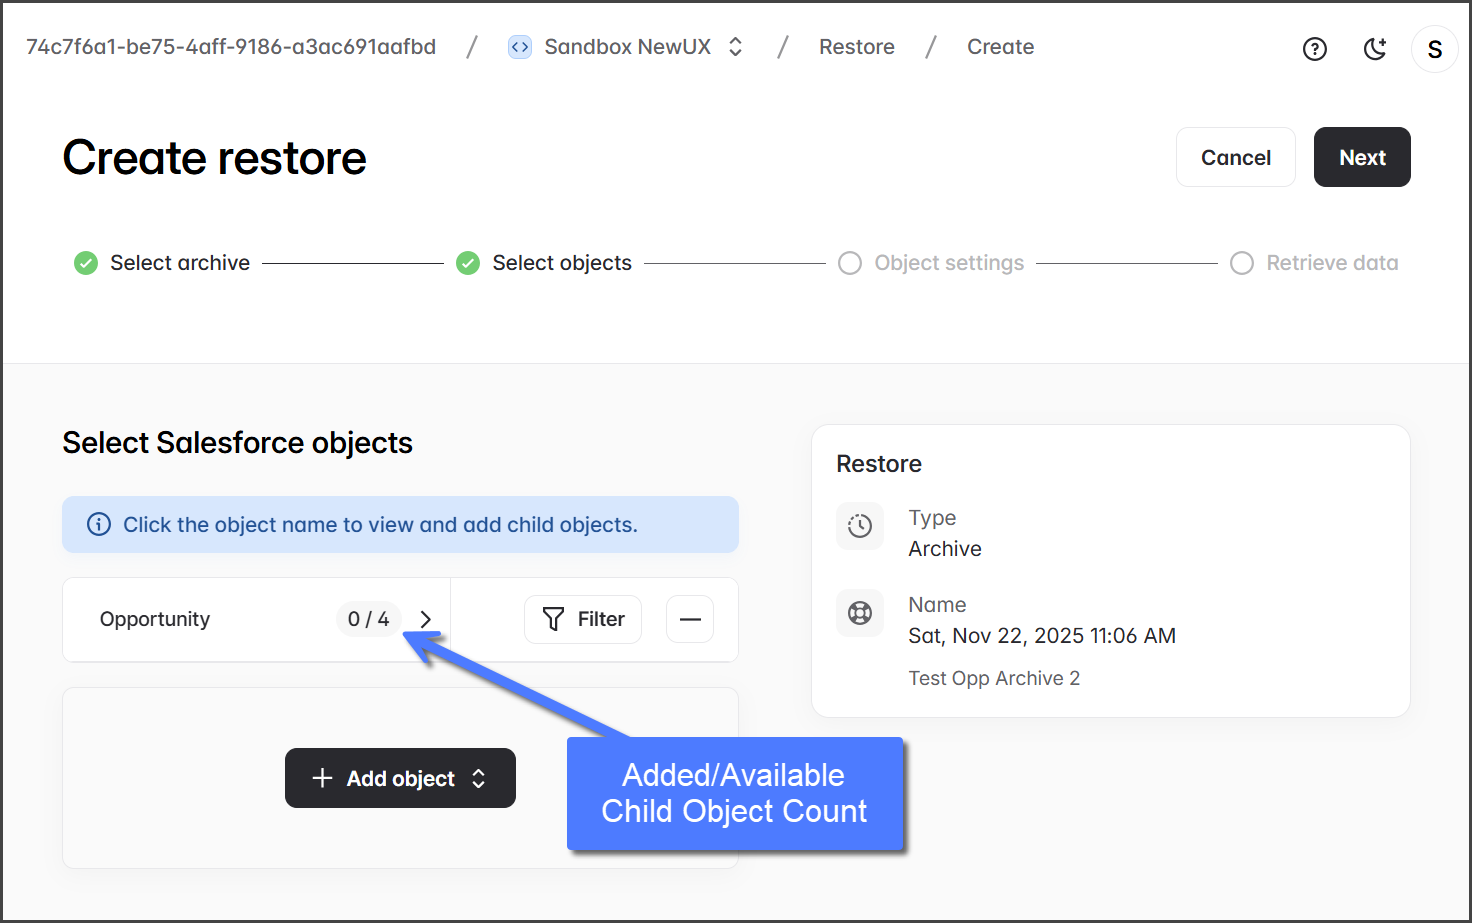Click the Select objects step label
Image resolution: width=1472 pixels, height=923 pixels.
click(x=562, y=263)
